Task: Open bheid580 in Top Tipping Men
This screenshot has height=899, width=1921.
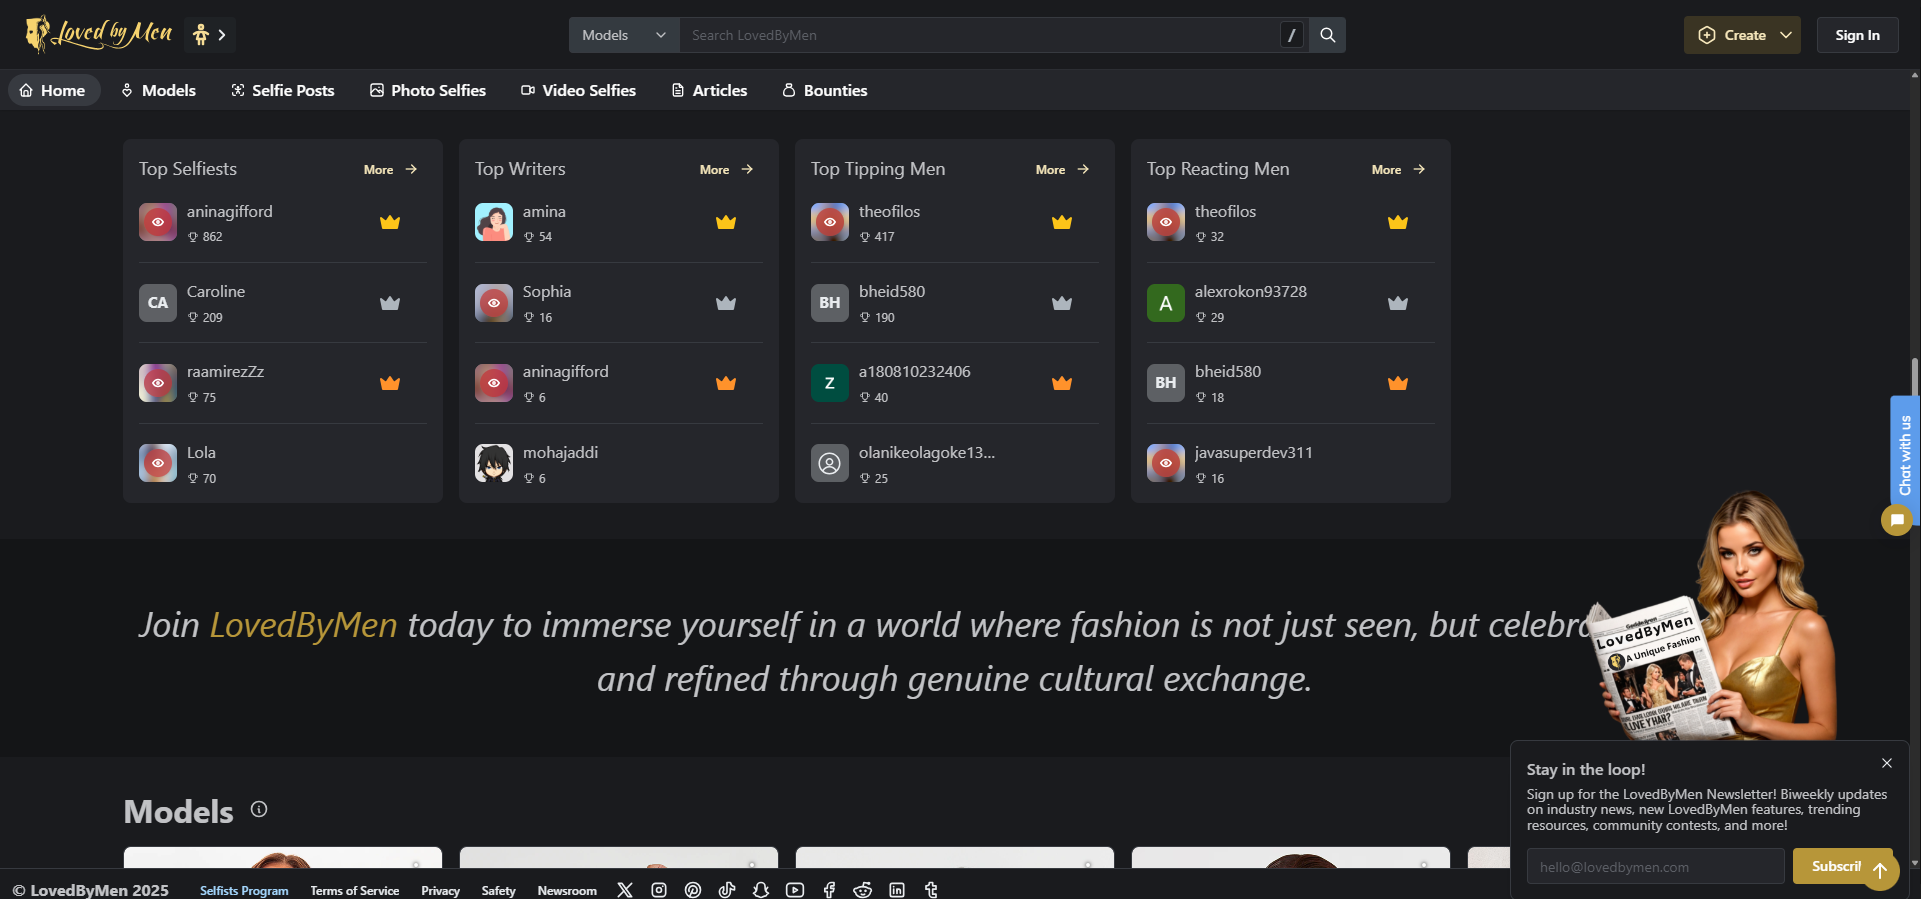Action: (x=892, y=292)
